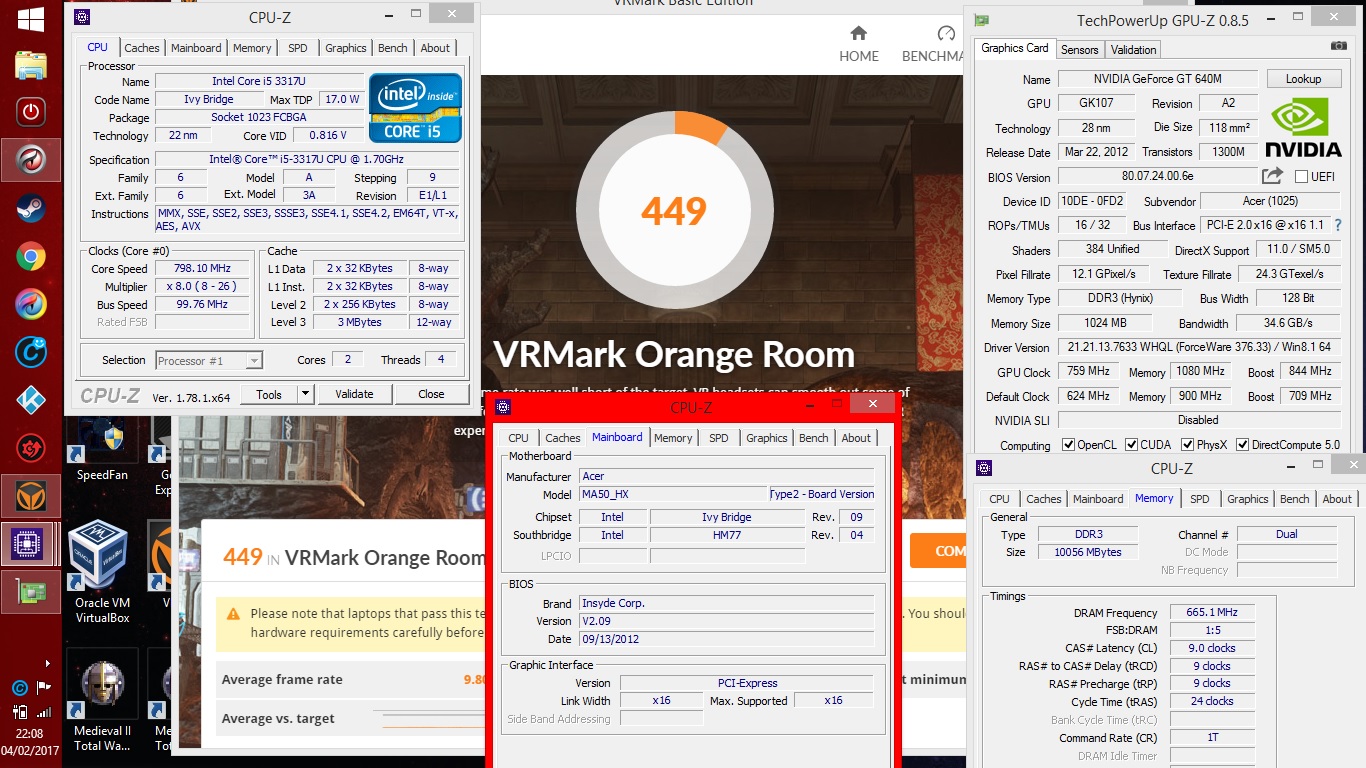Viewport: 1366px width, 768px height.
Task: Open Memory tab in red CPU-Z window
Action: [x=673, y=438]
